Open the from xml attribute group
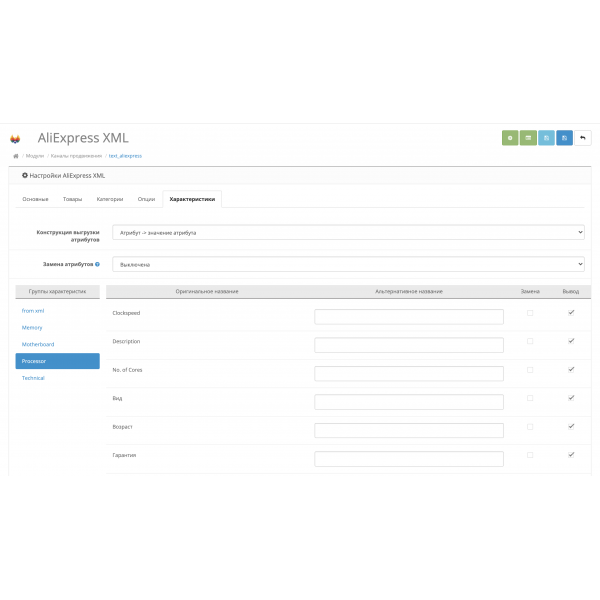The height and width of the screenshot is (600, 600). coord(33,311)
